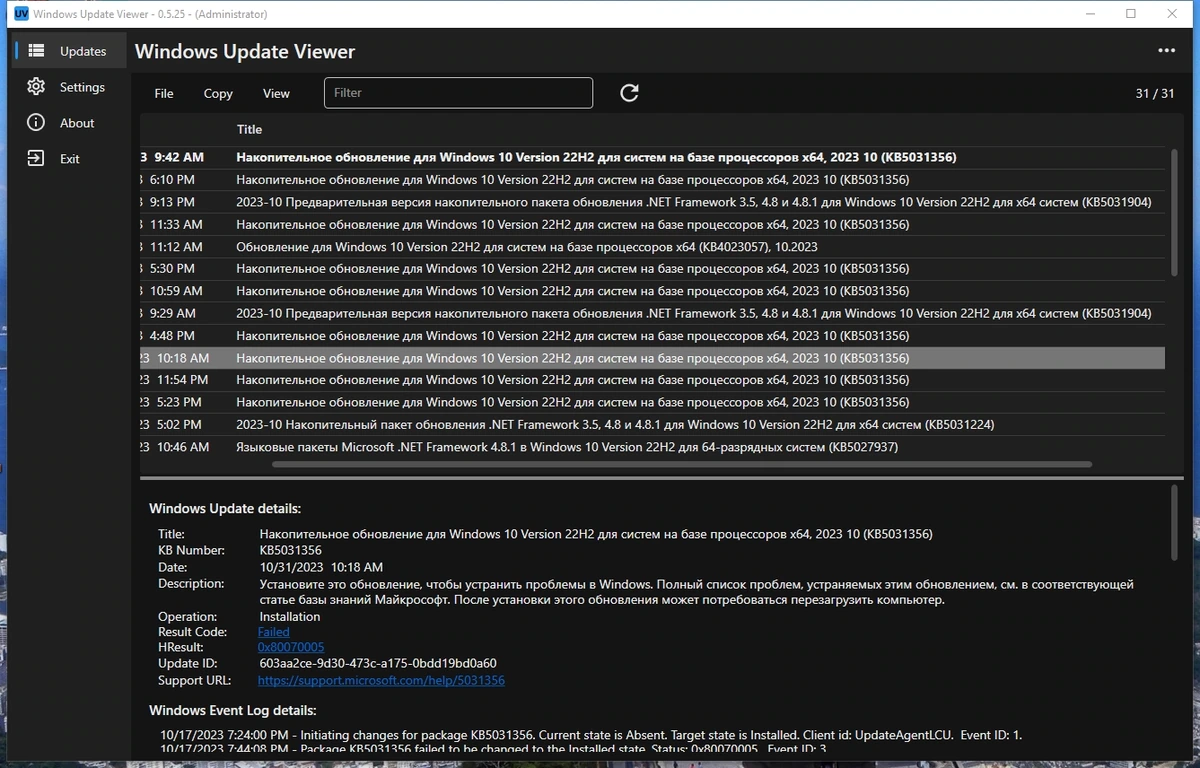Screen dimensions: 1200x768
Task: Open the View menu
Action: [x=276, y=93]
